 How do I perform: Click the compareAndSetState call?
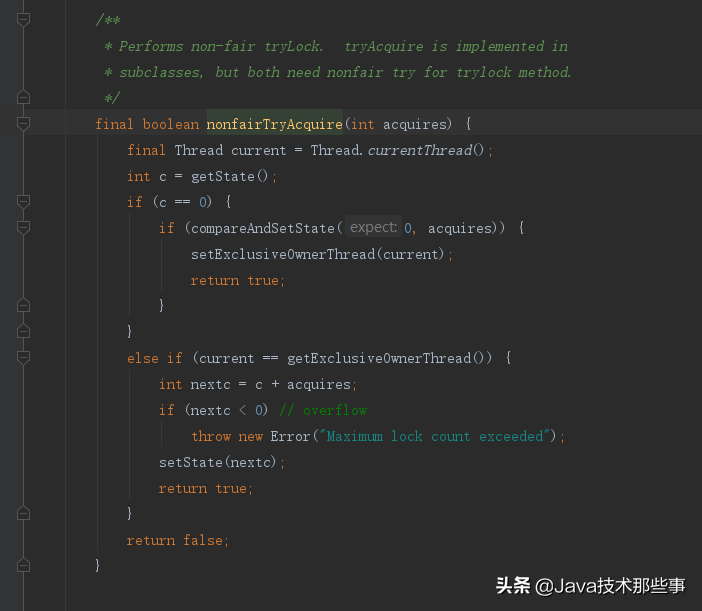coord(263,228)
